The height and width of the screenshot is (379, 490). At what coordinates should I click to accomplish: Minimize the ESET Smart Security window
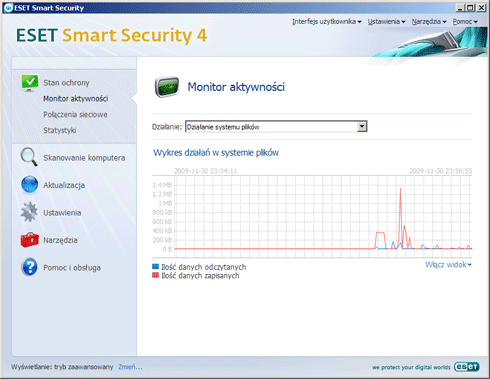click(460, 8)
